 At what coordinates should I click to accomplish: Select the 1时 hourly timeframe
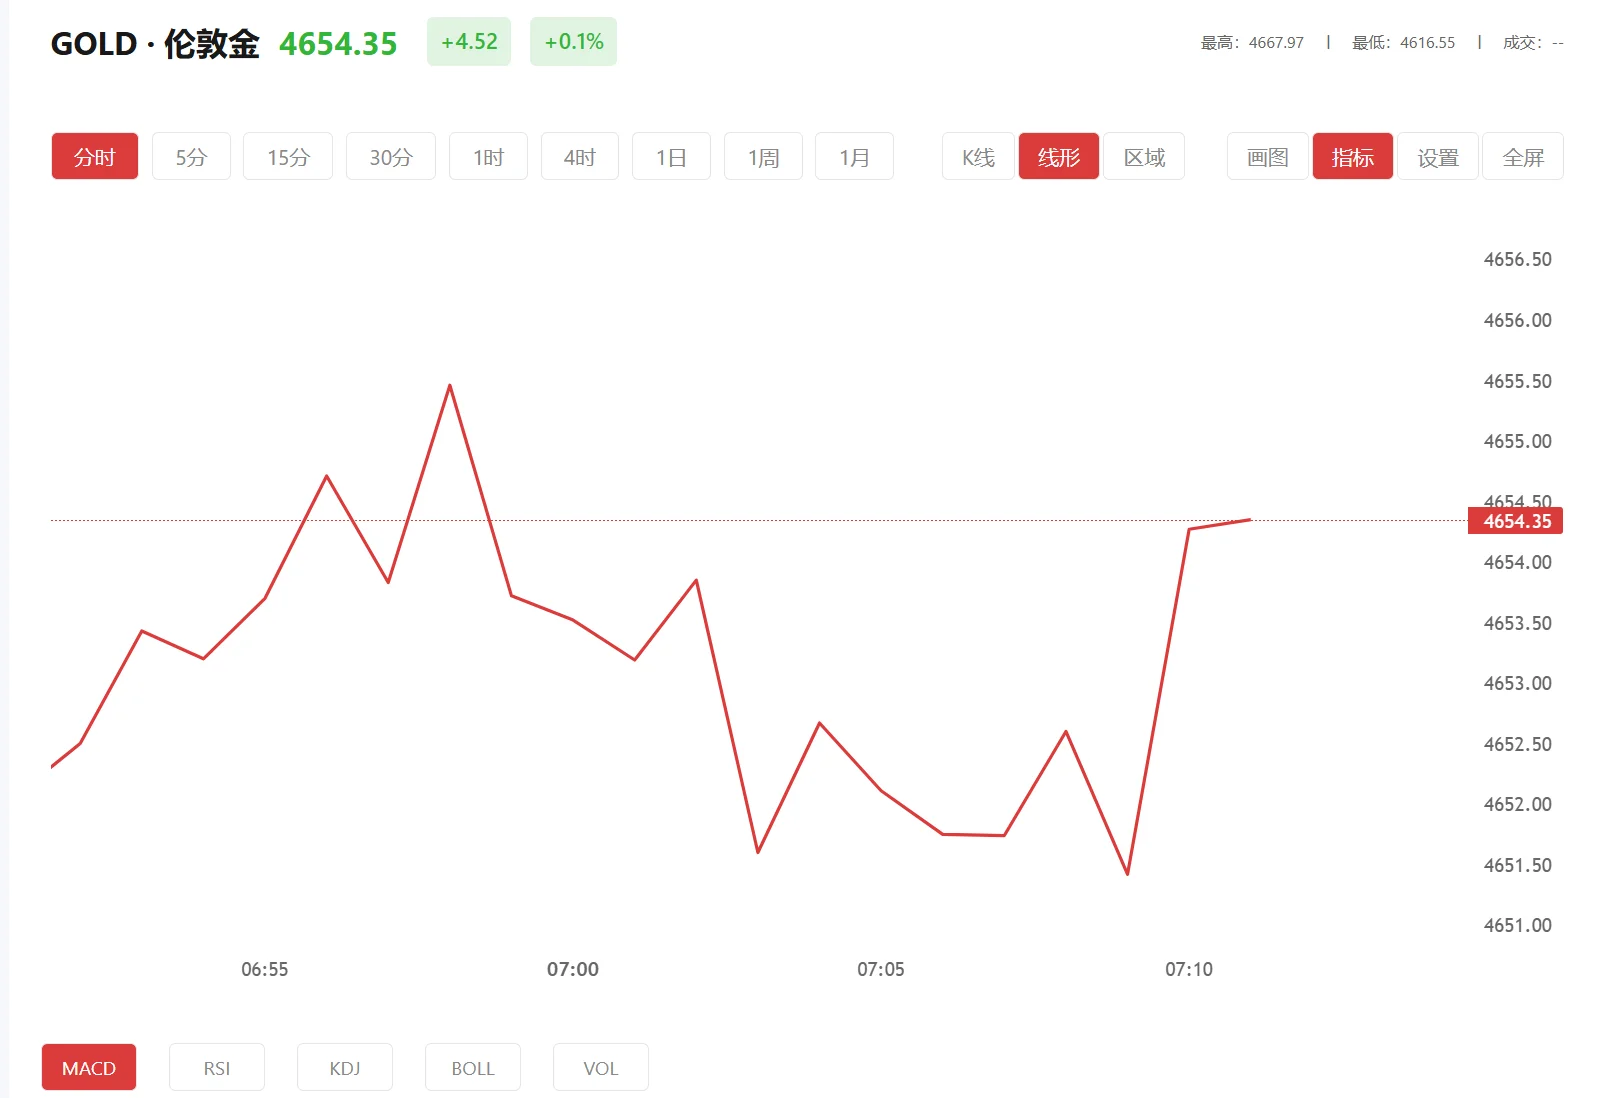[487, 156]
